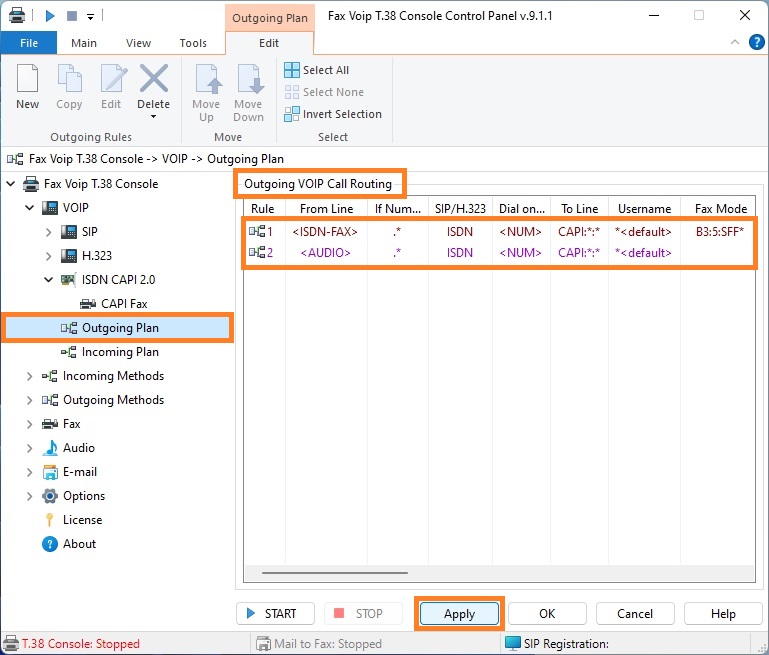Screen dimensions: 769x655
Task: Open the File menu tab
Action: [x=29, y=43]
